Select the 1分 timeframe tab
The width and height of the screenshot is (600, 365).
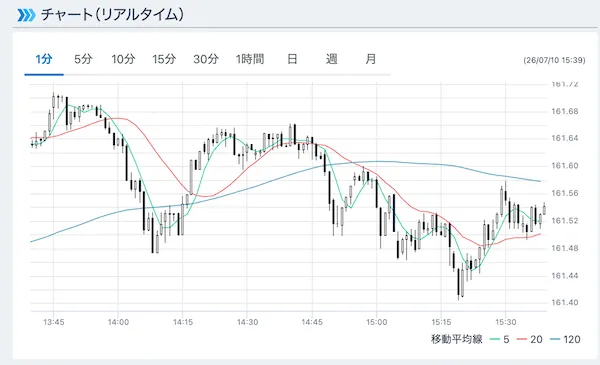click(x=44, y=59)
